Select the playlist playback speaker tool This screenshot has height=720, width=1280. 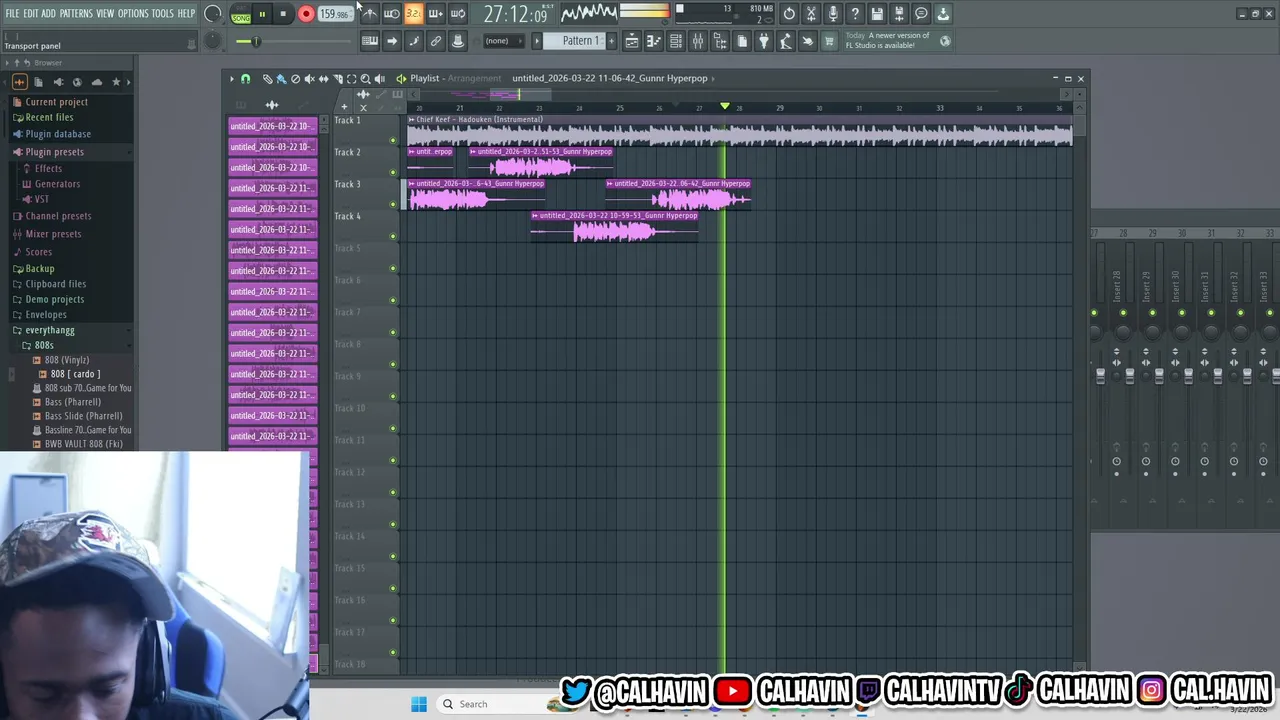click(x=379, y=78)
